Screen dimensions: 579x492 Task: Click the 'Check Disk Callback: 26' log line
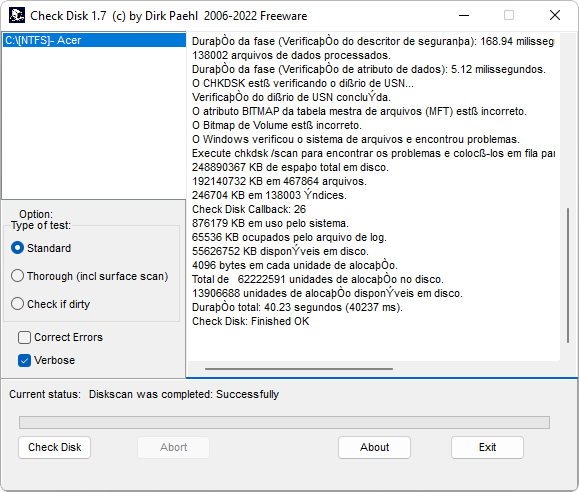[249, 209]
